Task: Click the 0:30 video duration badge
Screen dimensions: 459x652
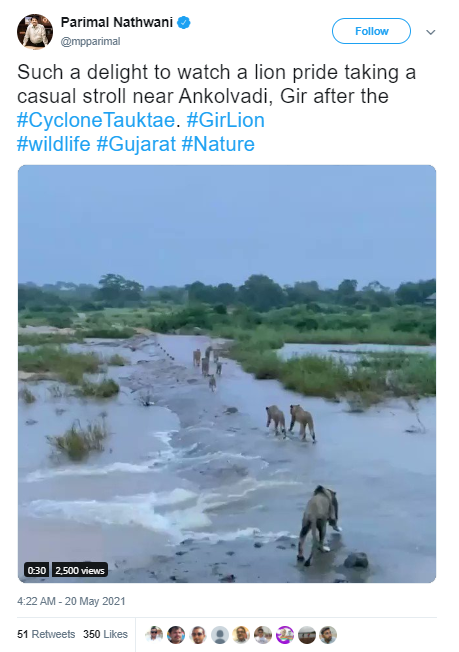Action: pyautogui.click(x=36, y=570)
